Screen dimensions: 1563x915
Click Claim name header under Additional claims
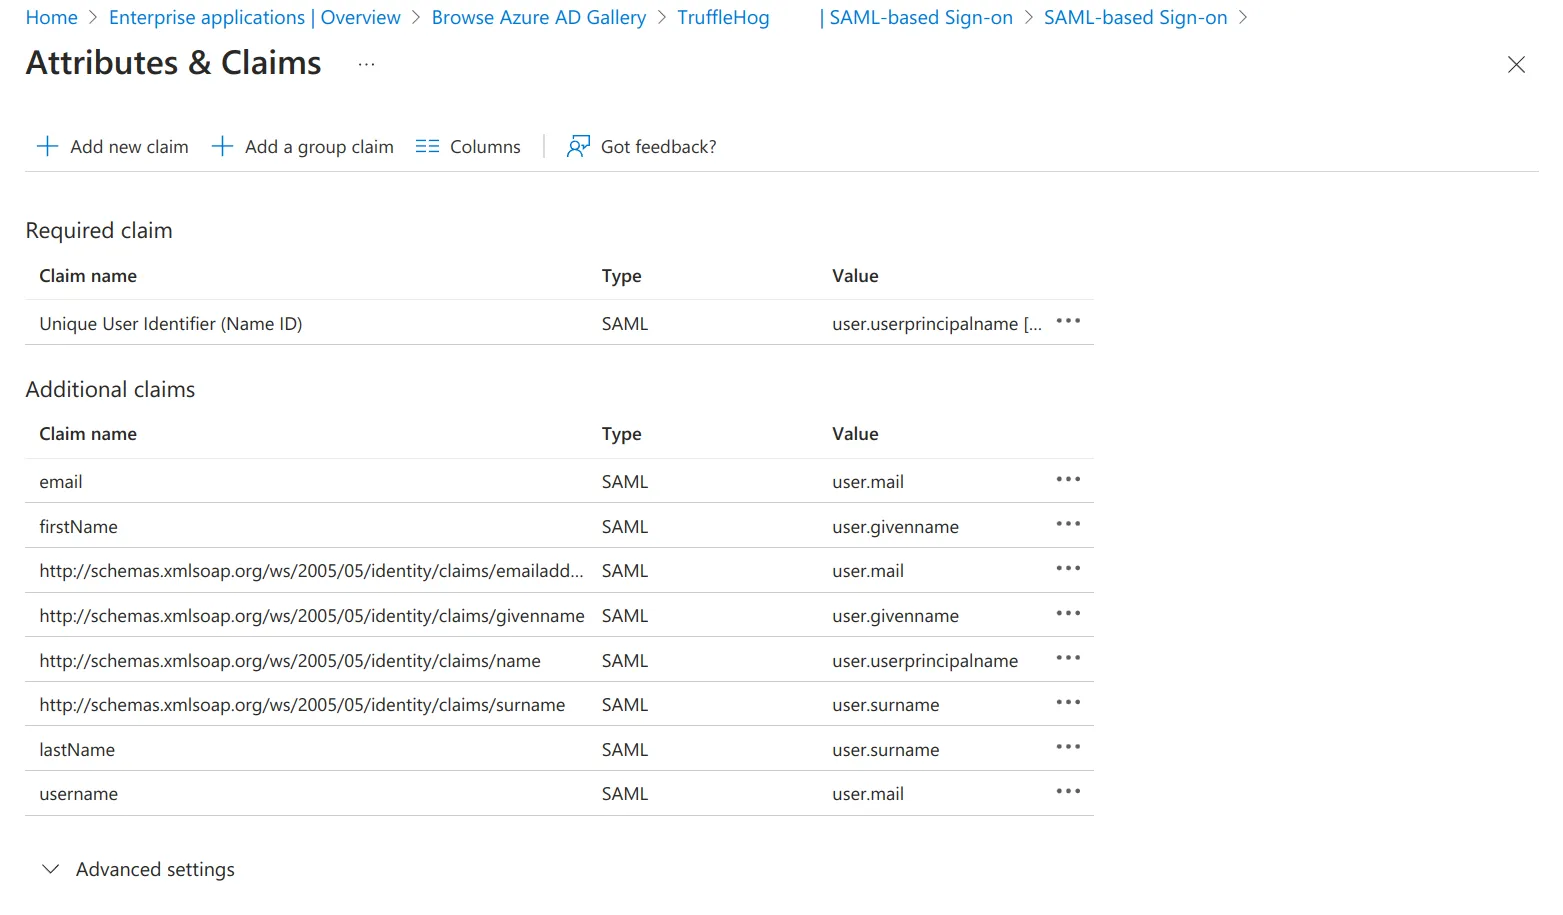tap(88, 434)
